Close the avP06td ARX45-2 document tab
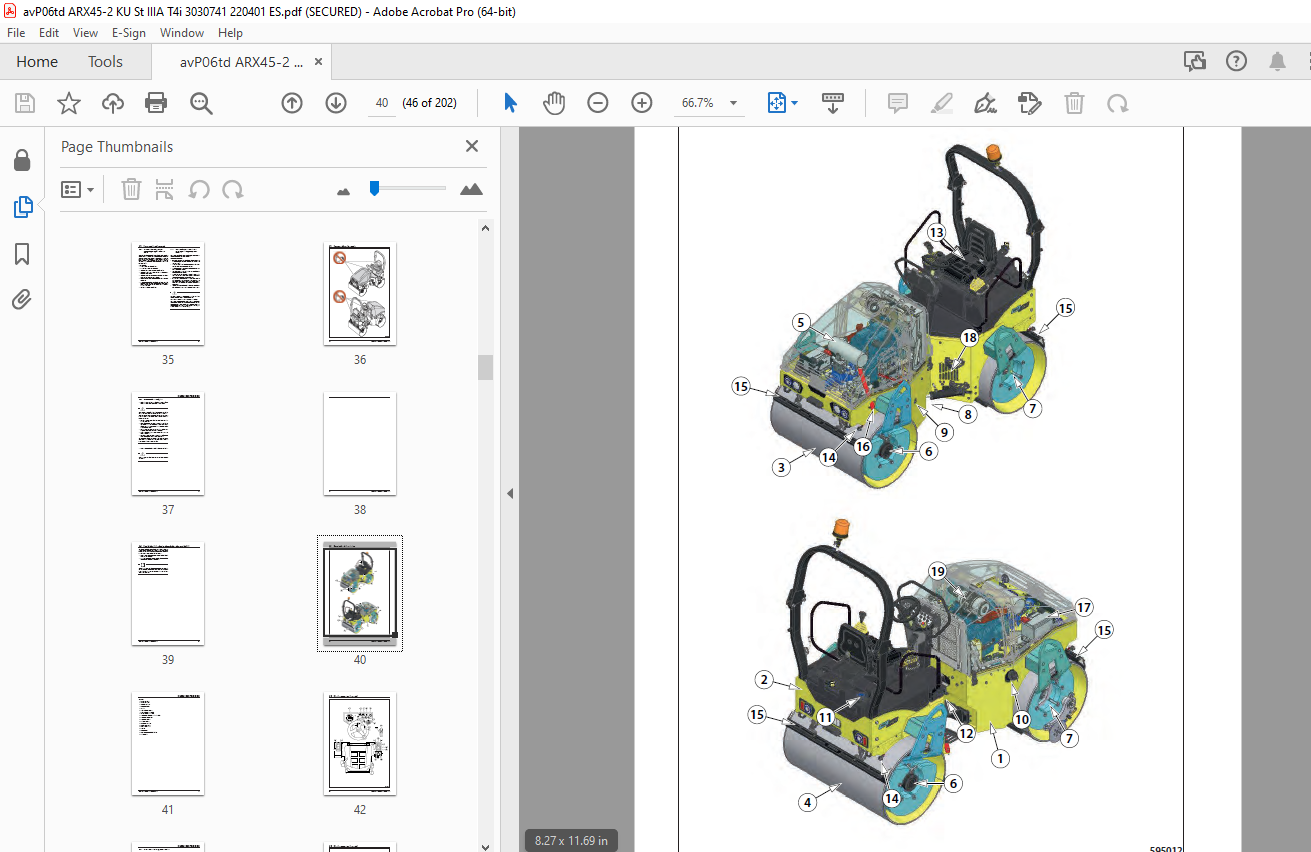 pos(319,61)
